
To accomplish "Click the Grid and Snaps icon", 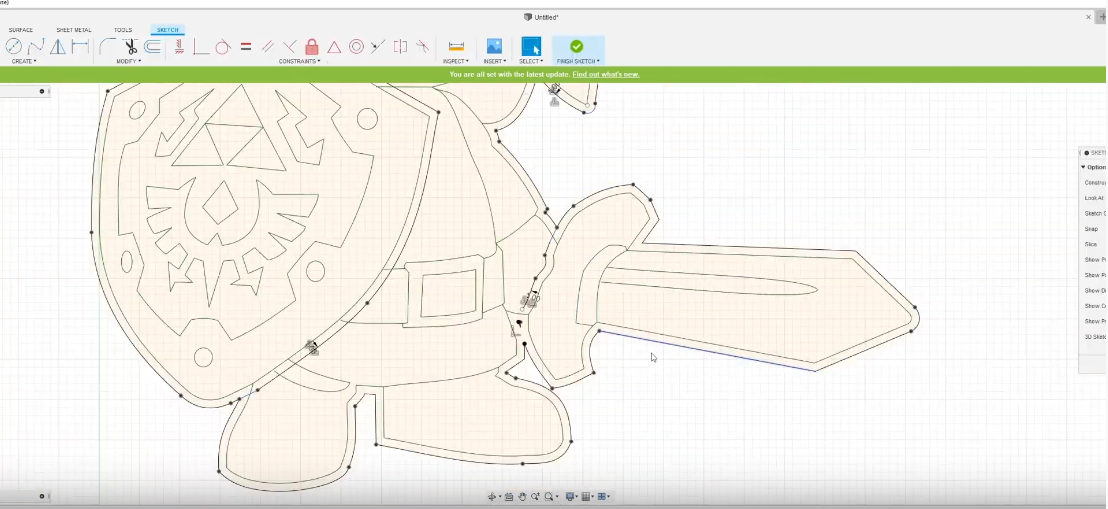I will click(x=585, y=497).
